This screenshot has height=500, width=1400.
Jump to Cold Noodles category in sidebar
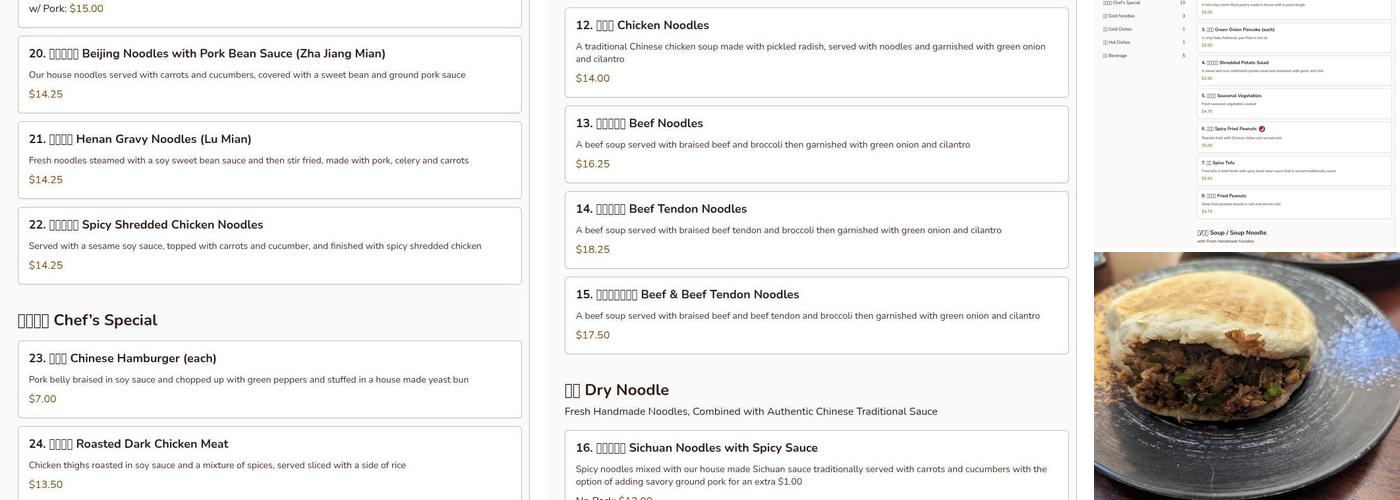[1119, 16]
